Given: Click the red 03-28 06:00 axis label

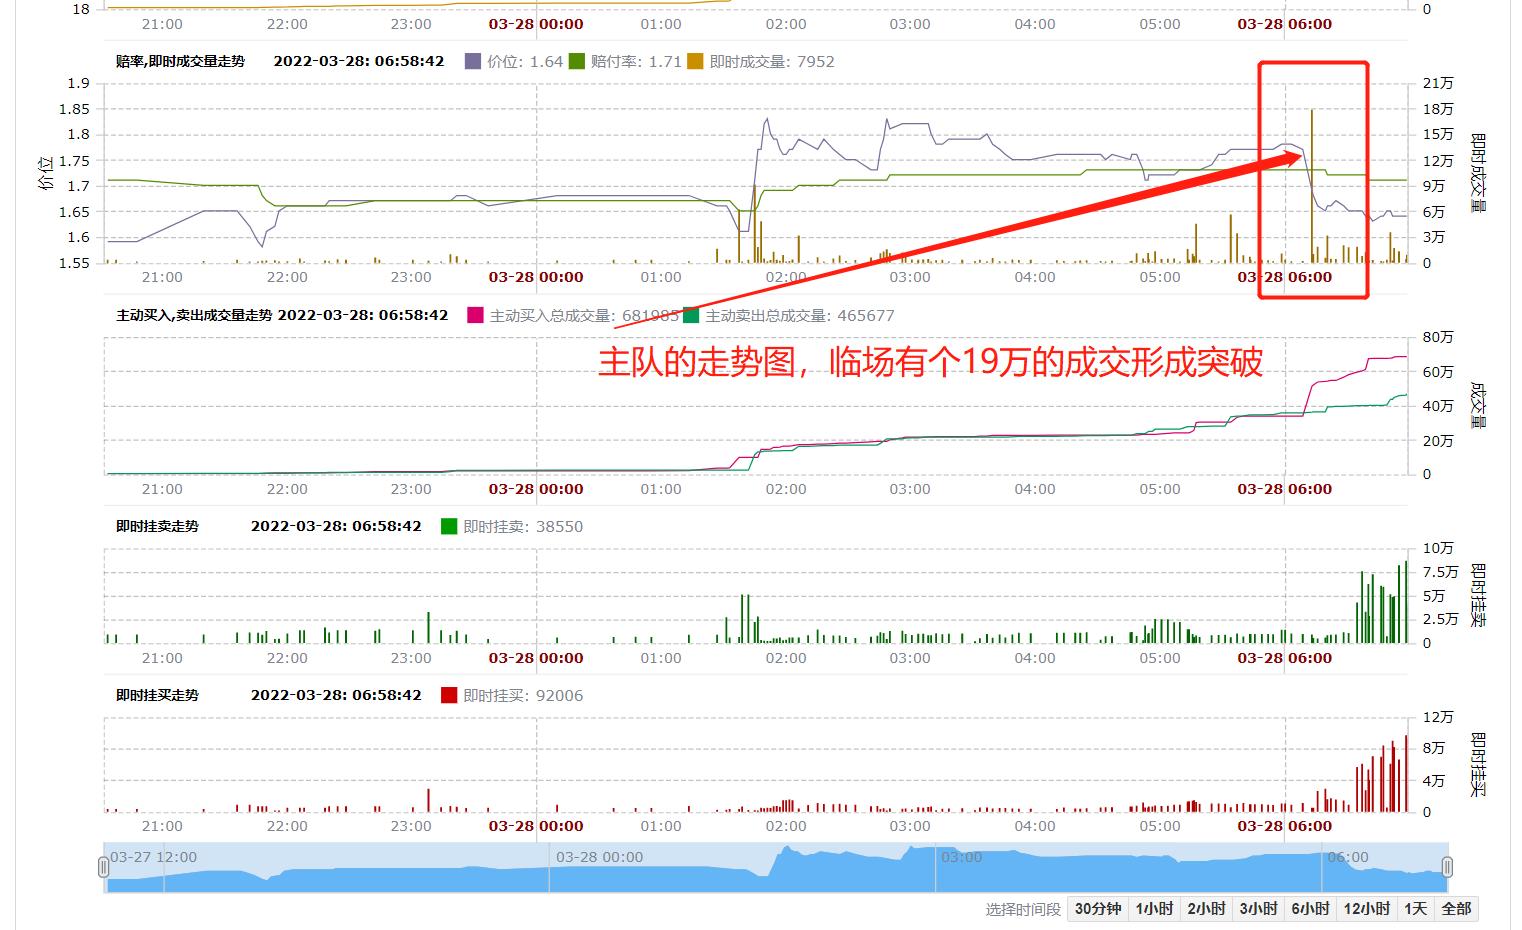Looking at the screenshot, I should 1286,278.
